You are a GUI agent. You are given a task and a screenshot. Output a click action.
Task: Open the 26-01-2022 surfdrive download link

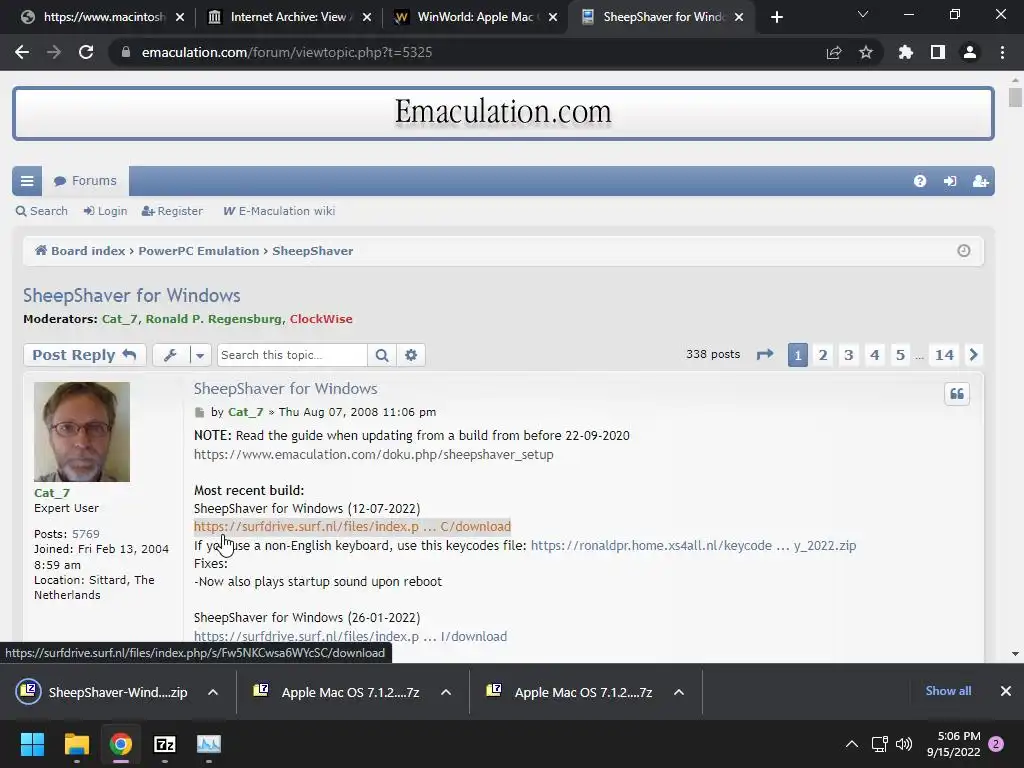tap(350, 636)
